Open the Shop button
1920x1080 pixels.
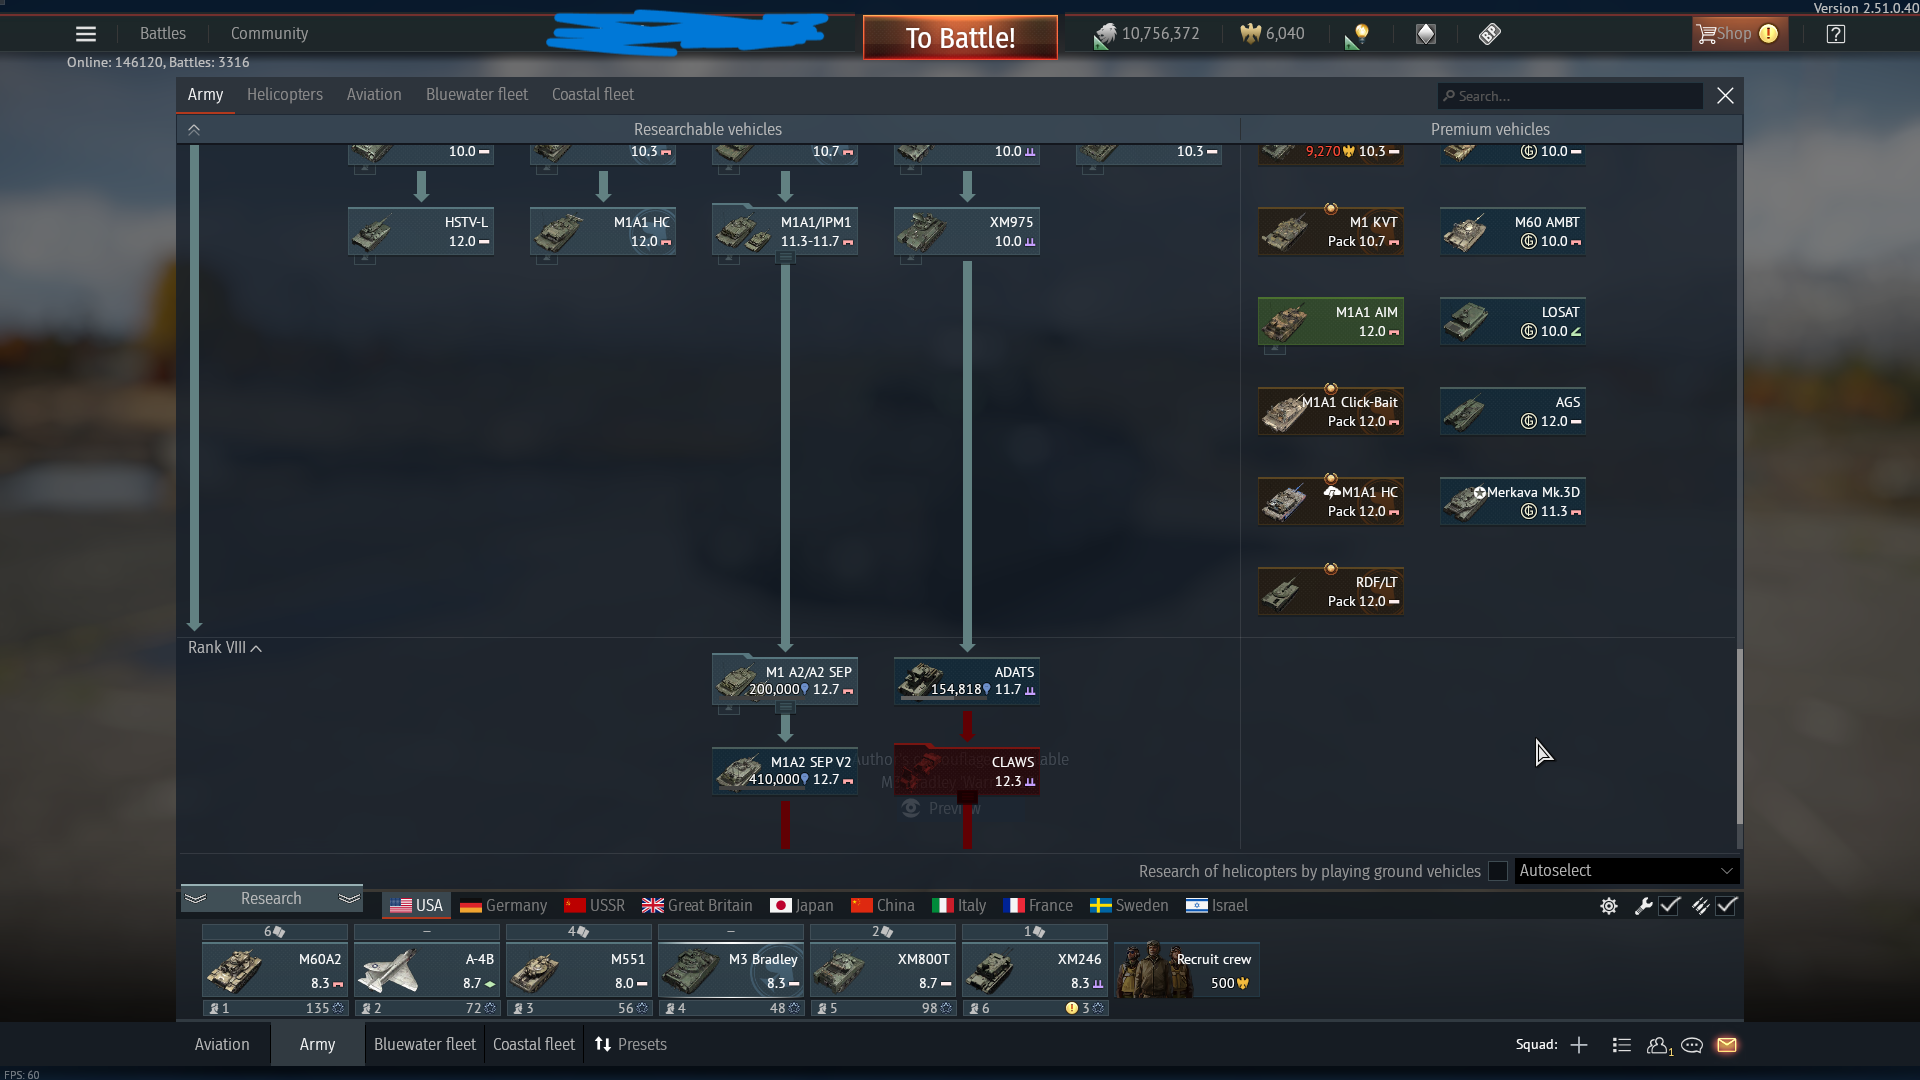pyautogui.click(x=1735, y=34)
